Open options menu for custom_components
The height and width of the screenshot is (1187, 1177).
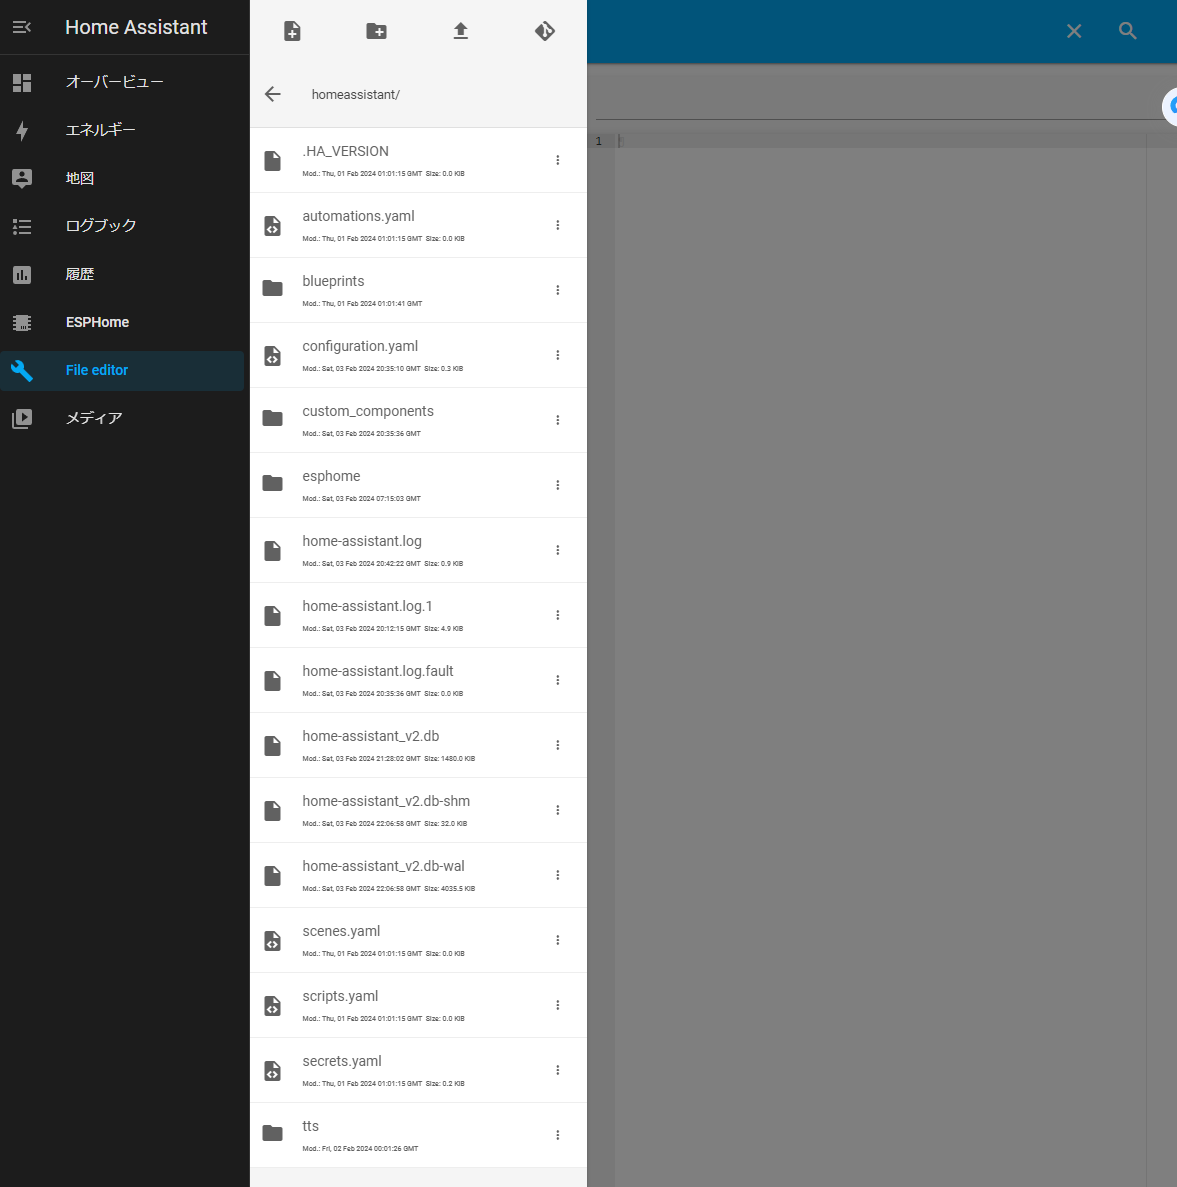click(558, 420)
